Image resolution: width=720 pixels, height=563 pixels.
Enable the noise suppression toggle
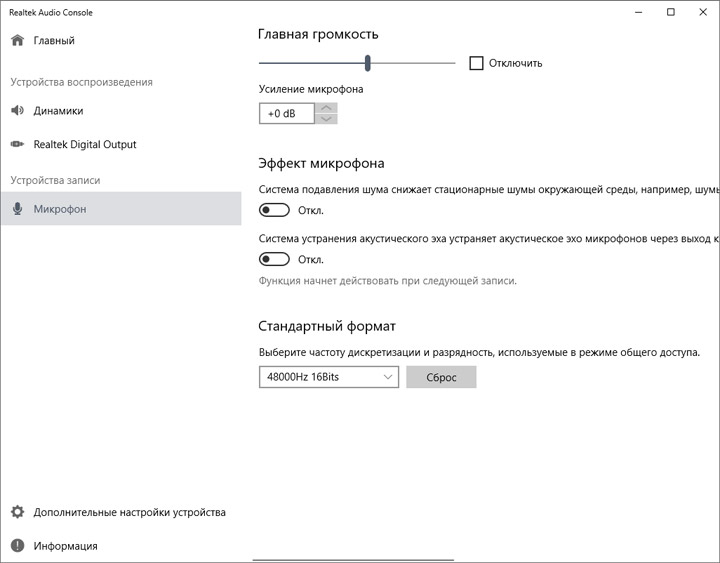point(274,210)
